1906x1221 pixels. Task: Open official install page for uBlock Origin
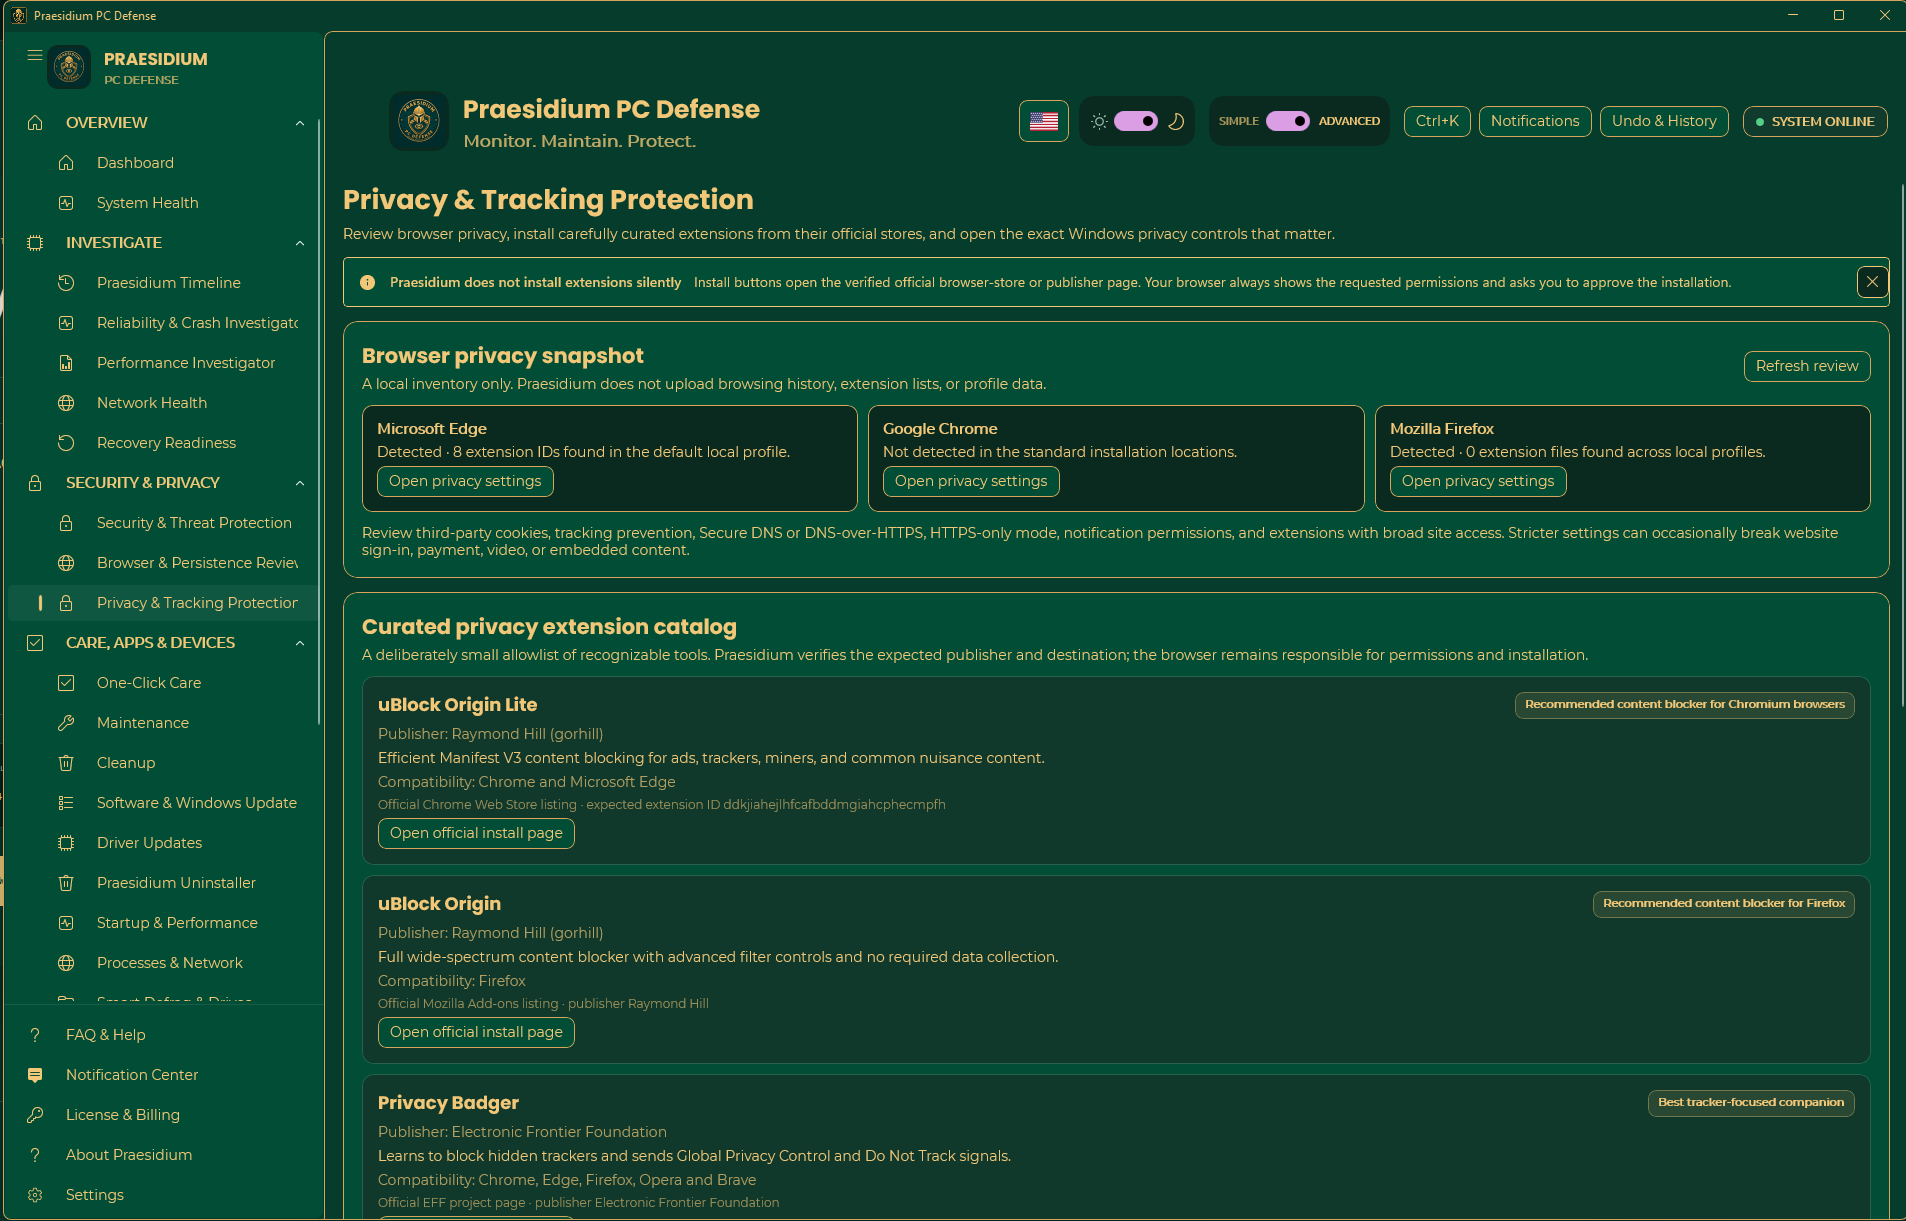(x=476, y=1032)
